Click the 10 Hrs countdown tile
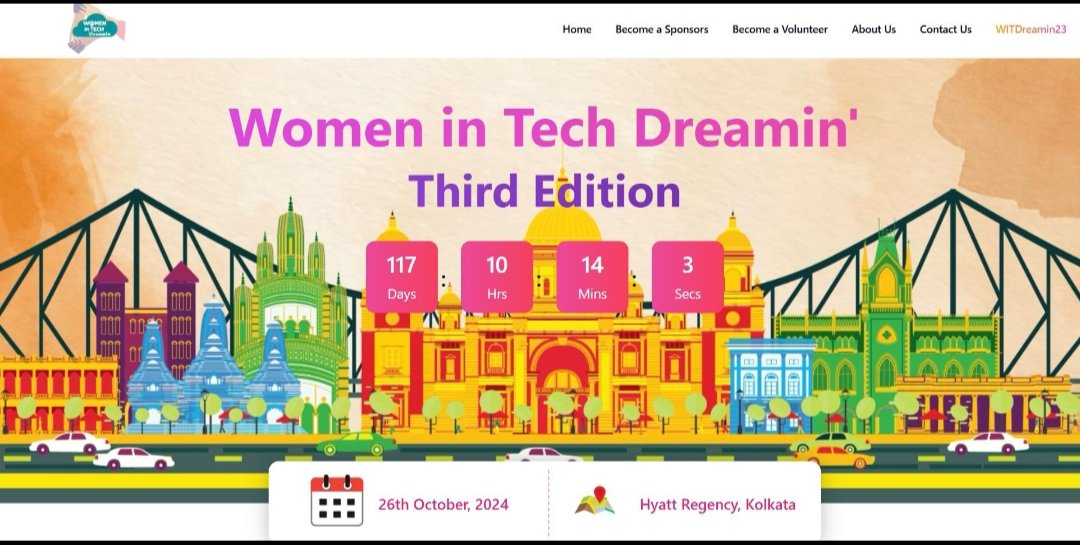Viewport: 1080px width, 545px height. point(497,277)
